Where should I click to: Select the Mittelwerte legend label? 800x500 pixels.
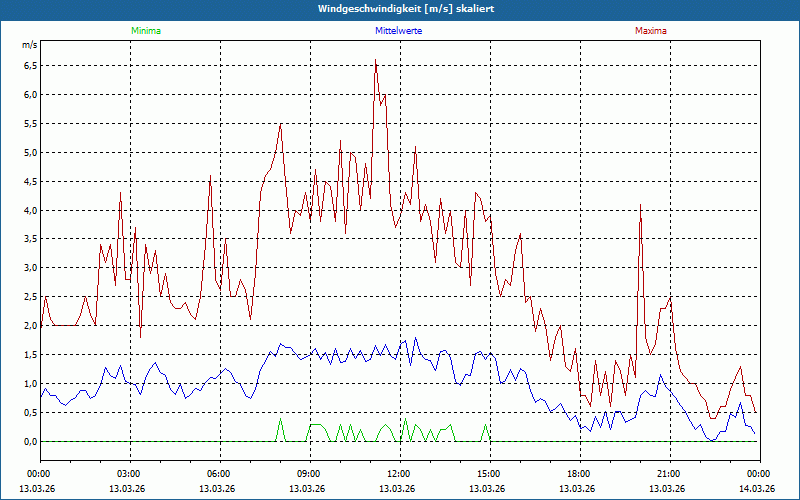399,31
